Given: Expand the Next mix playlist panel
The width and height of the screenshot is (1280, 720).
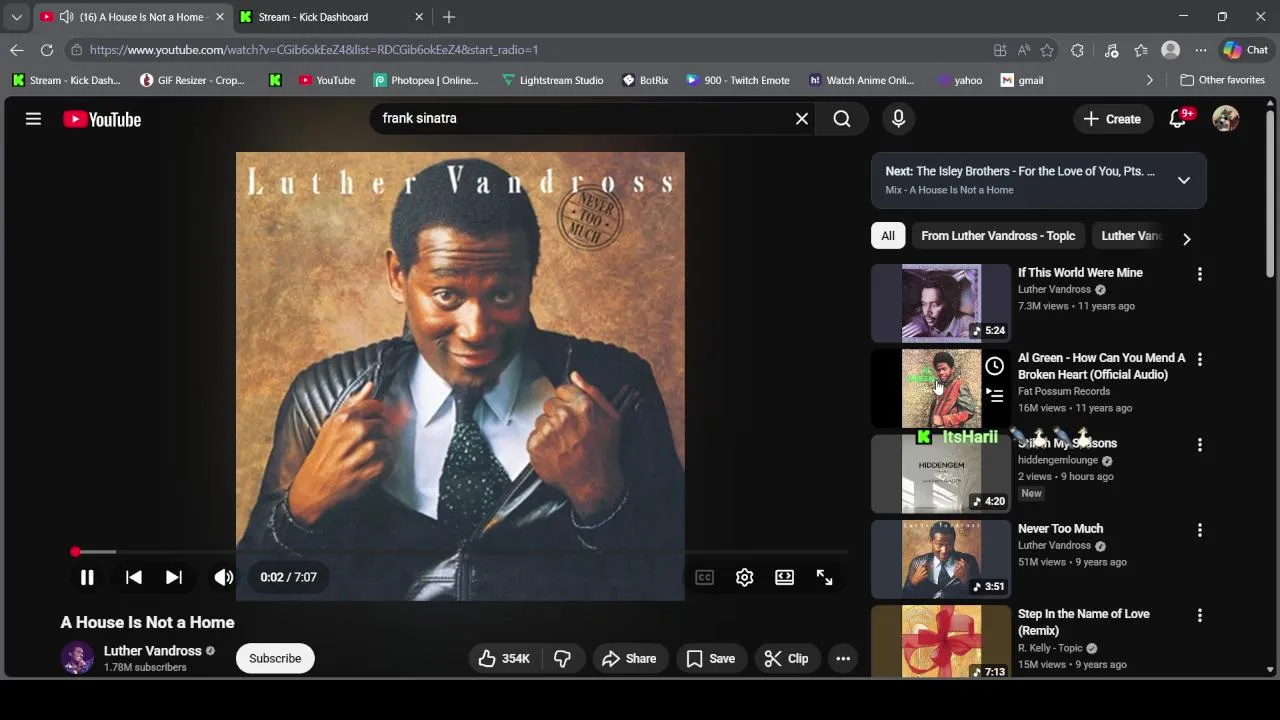Looking at the screenshot, I should click(1184, 180).
